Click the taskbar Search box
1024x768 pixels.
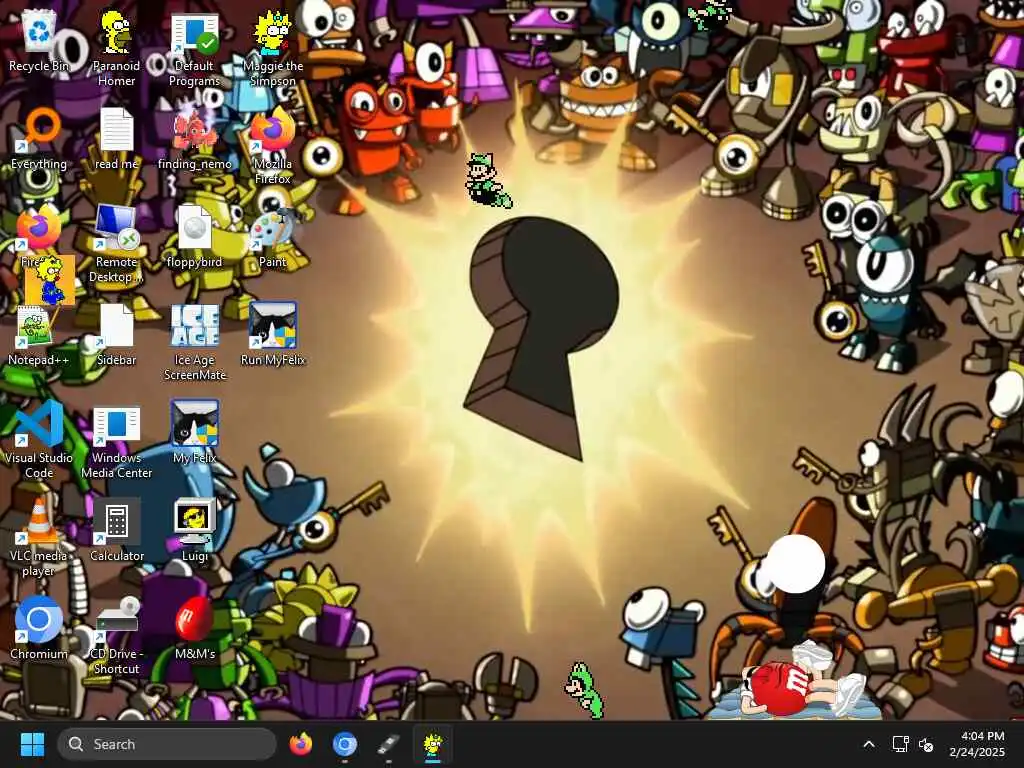[x=167, y=744]
